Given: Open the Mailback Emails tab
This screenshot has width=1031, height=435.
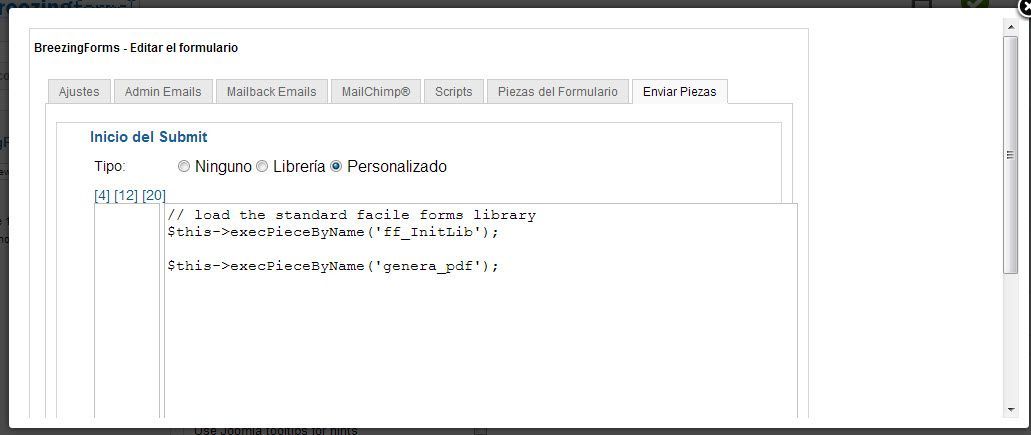Looking at the screenshot, I should pyautogui.click(x=272, y=91).
